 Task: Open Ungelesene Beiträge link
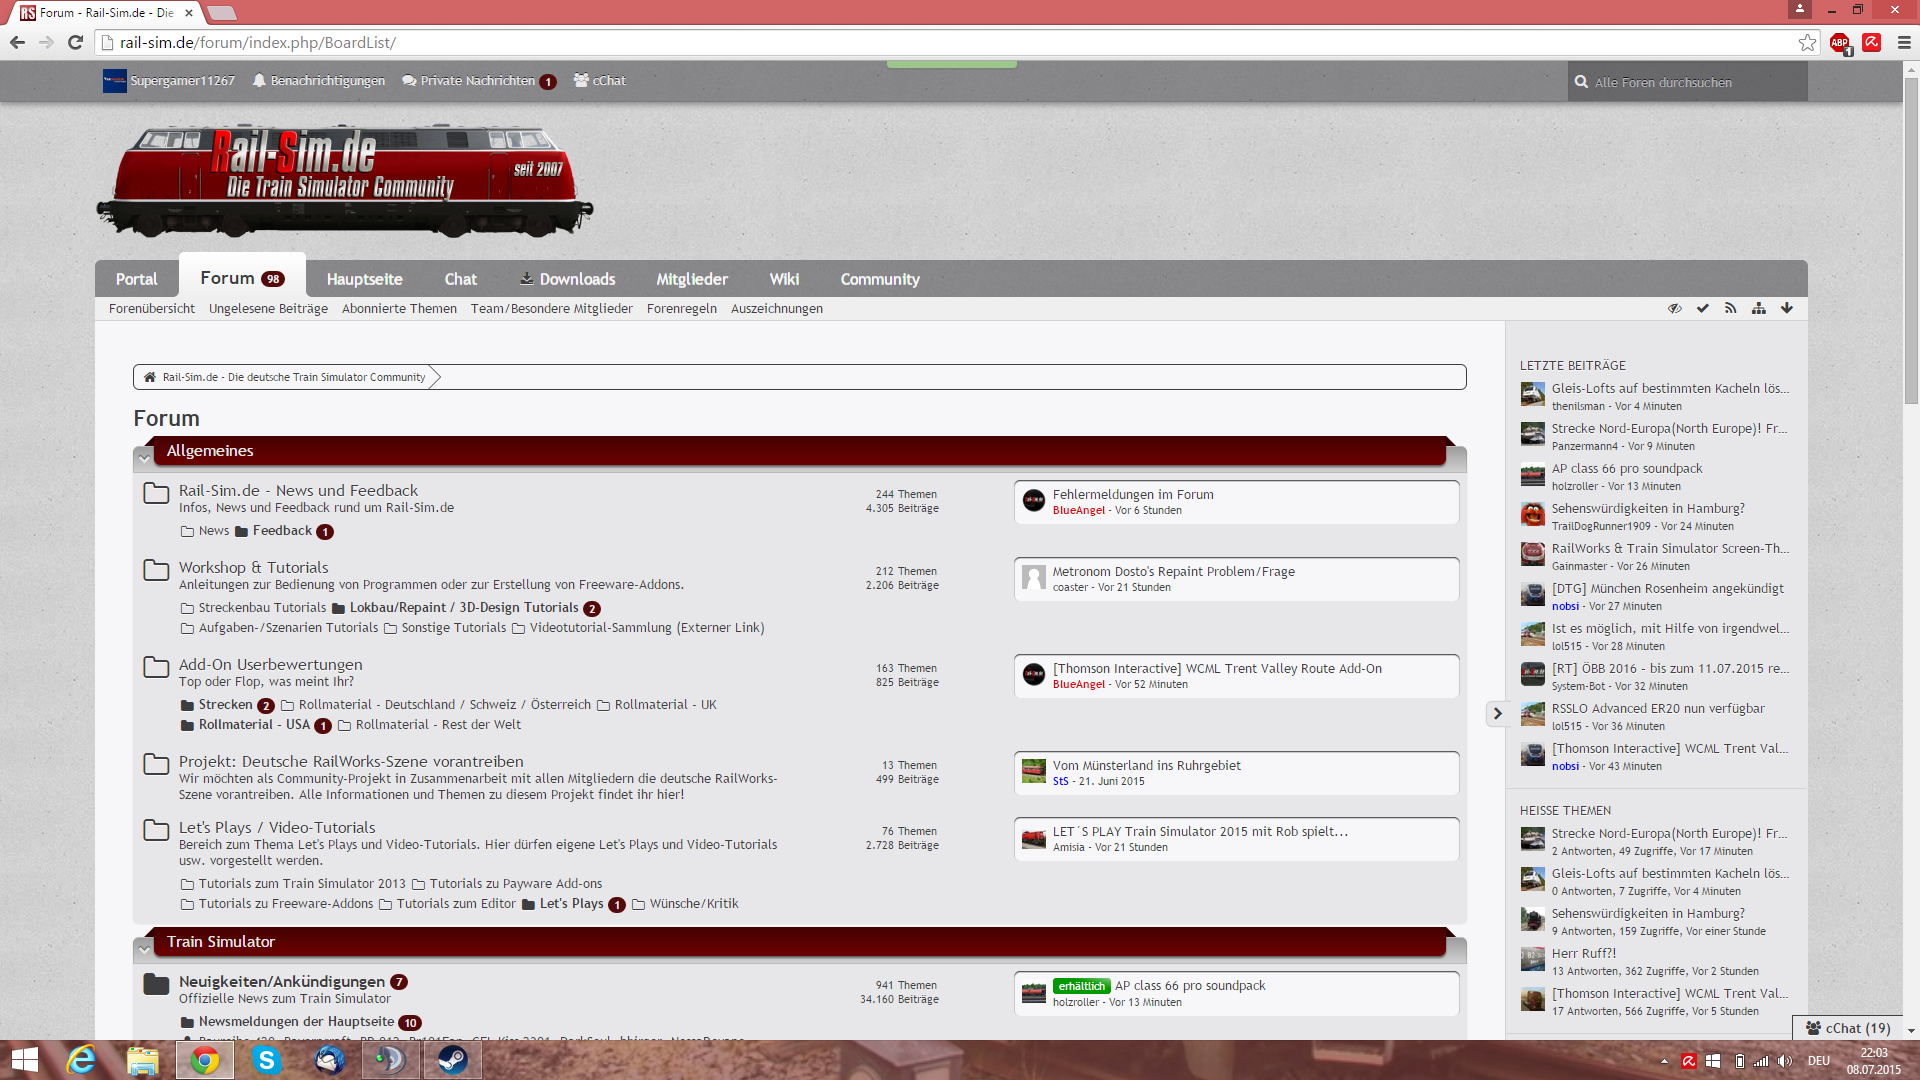pos(268,309)
